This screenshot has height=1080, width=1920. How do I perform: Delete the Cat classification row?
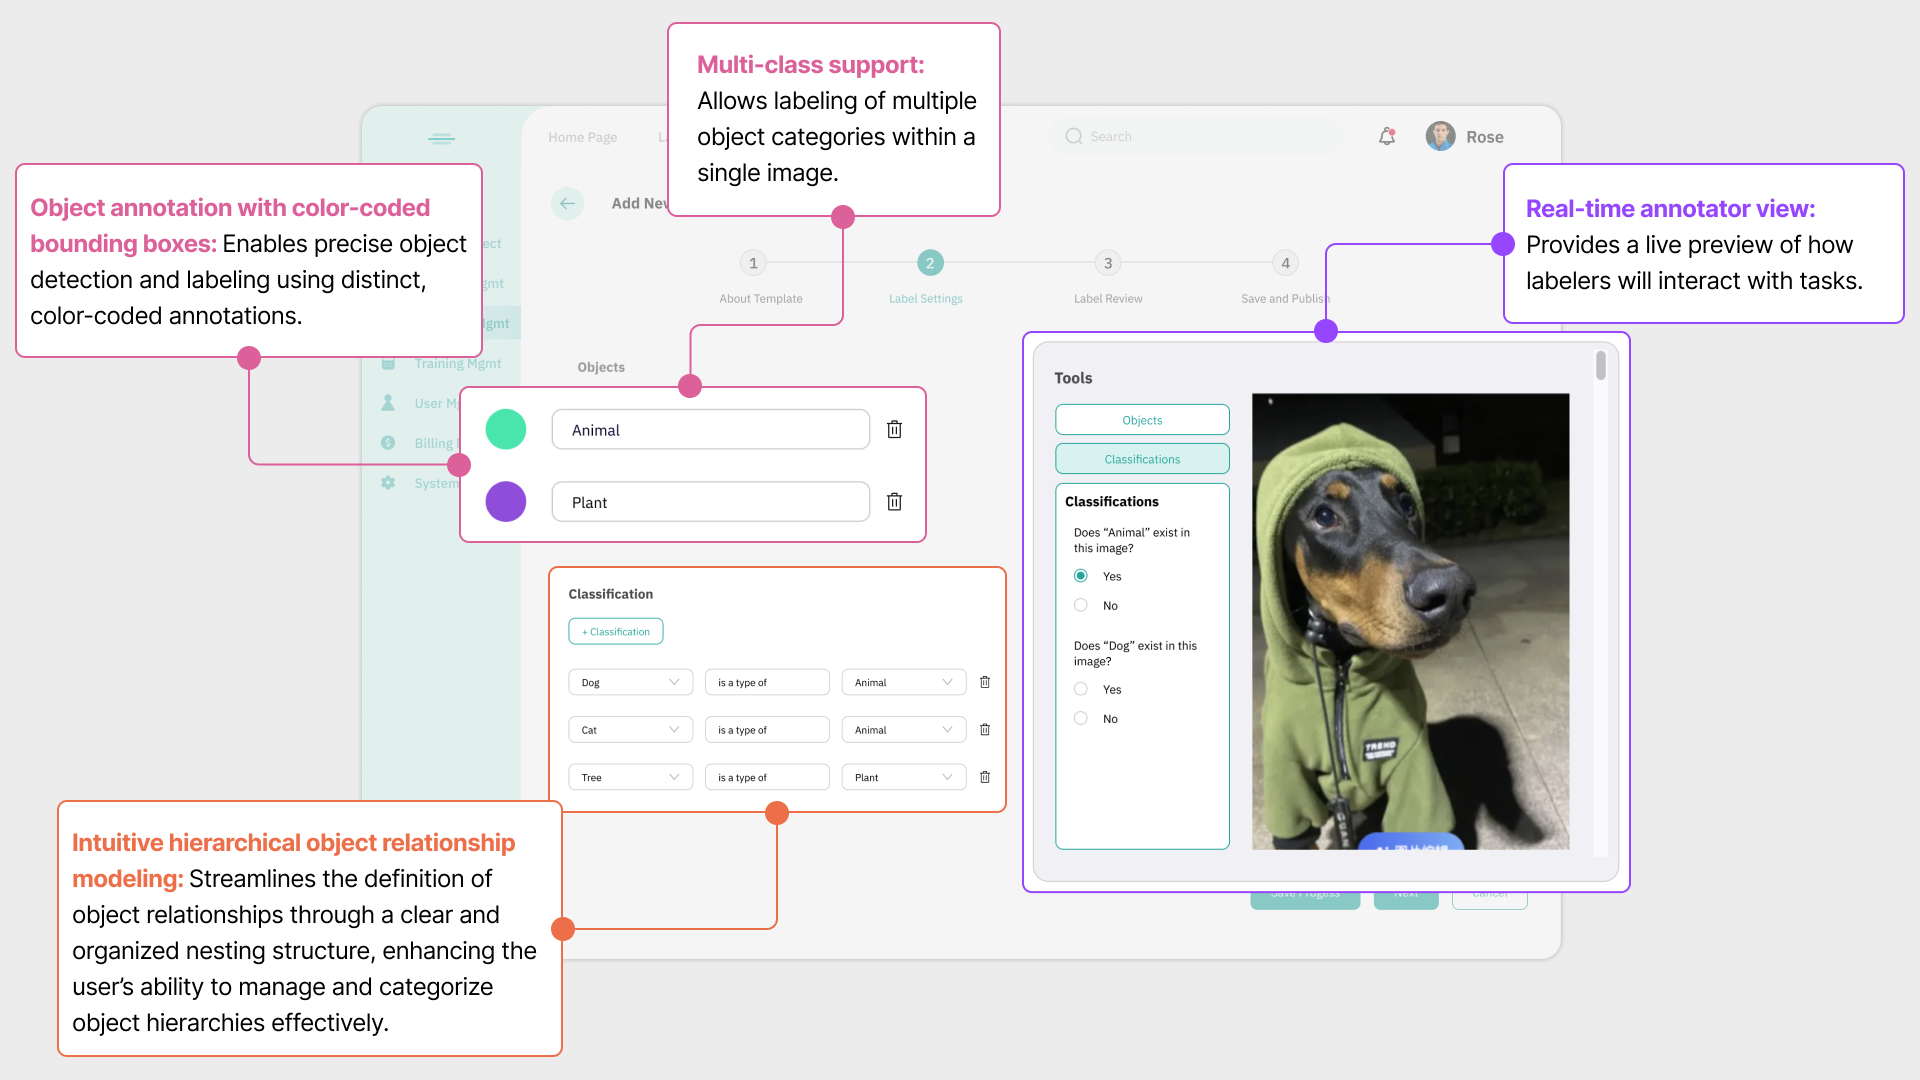coord(985,730)
